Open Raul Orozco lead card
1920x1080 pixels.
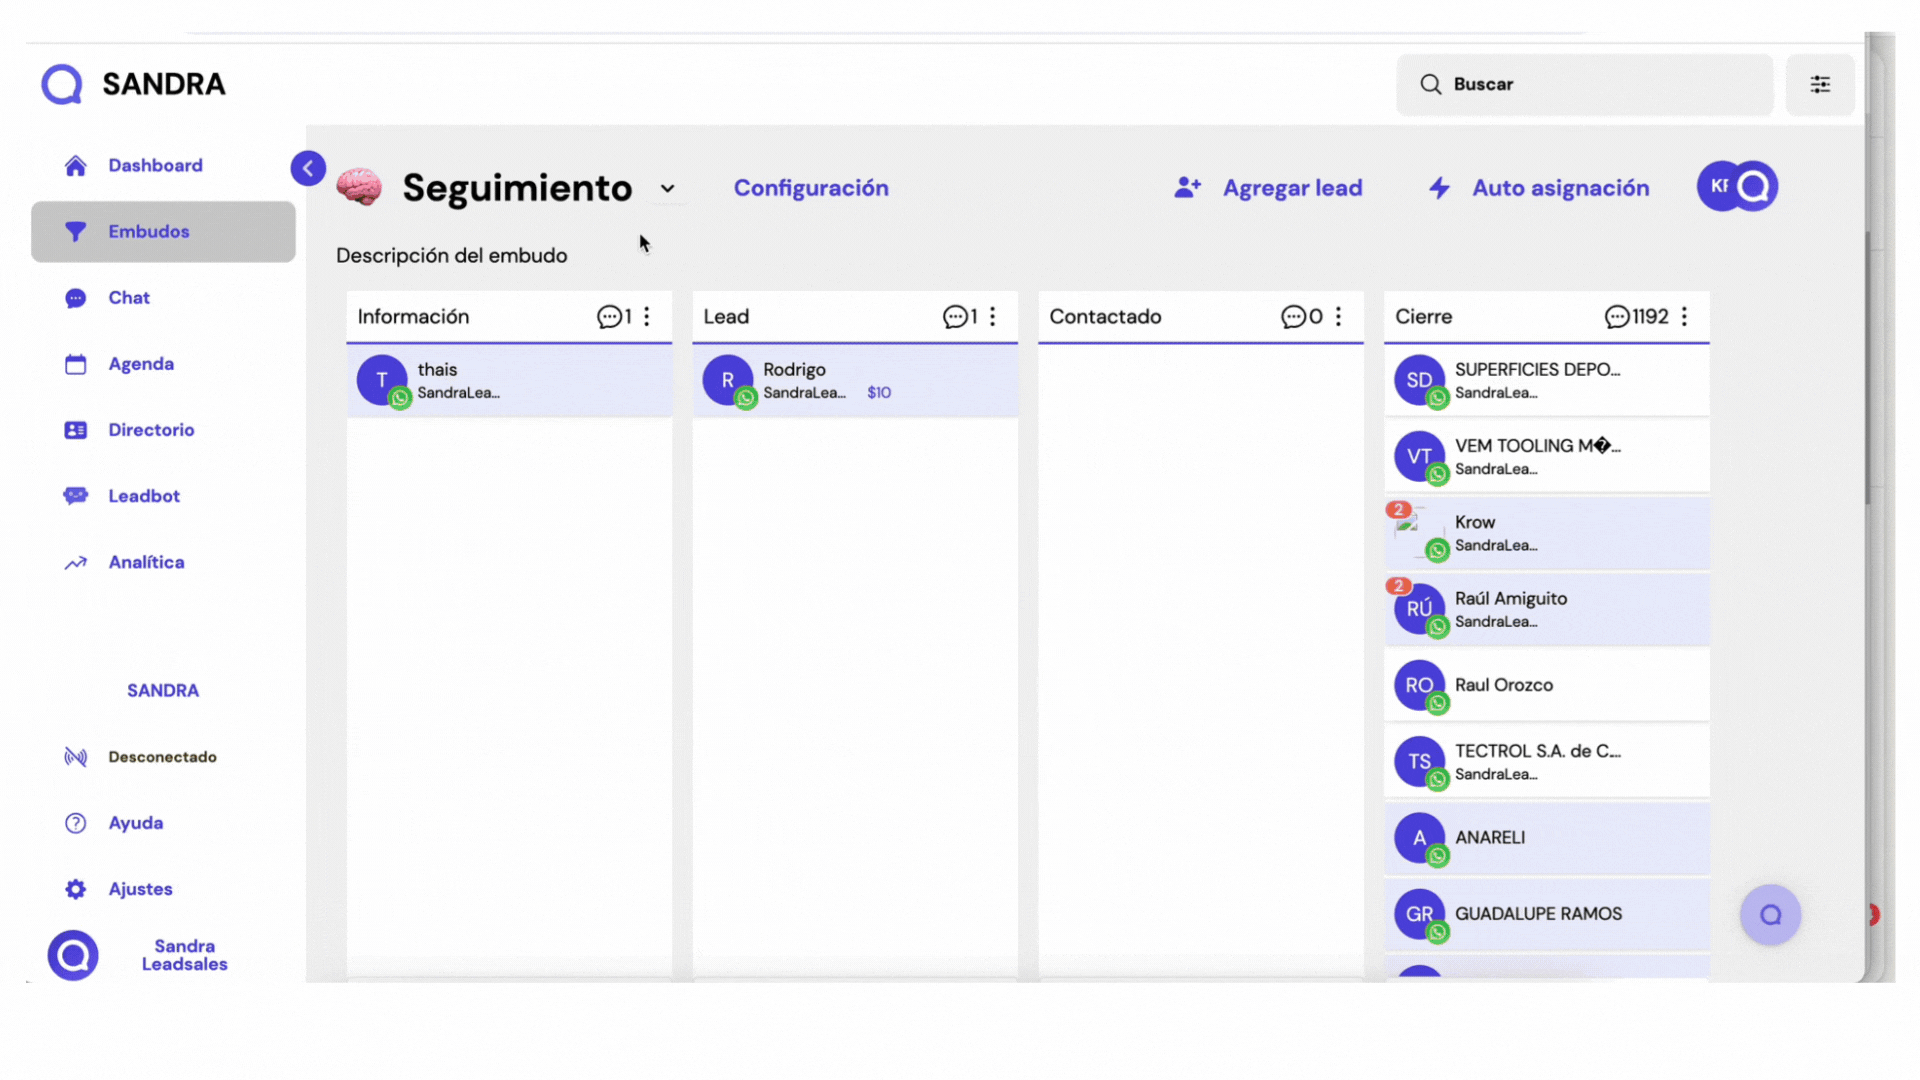[1547, 686]
